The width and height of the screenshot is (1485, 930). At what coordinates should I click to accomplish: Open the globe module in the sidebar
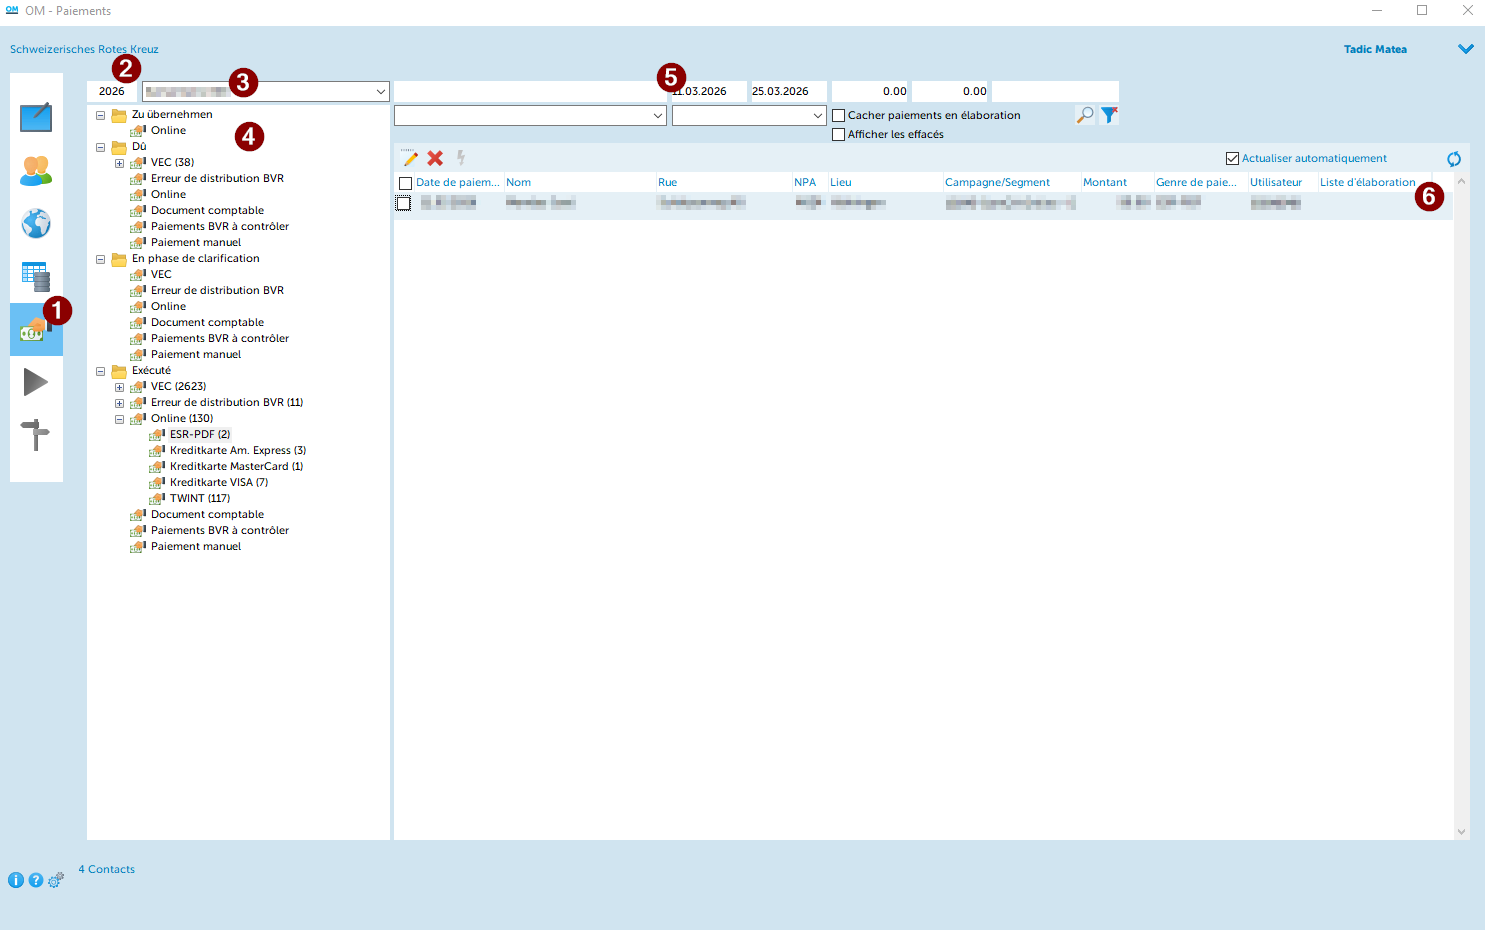point(36,223)
